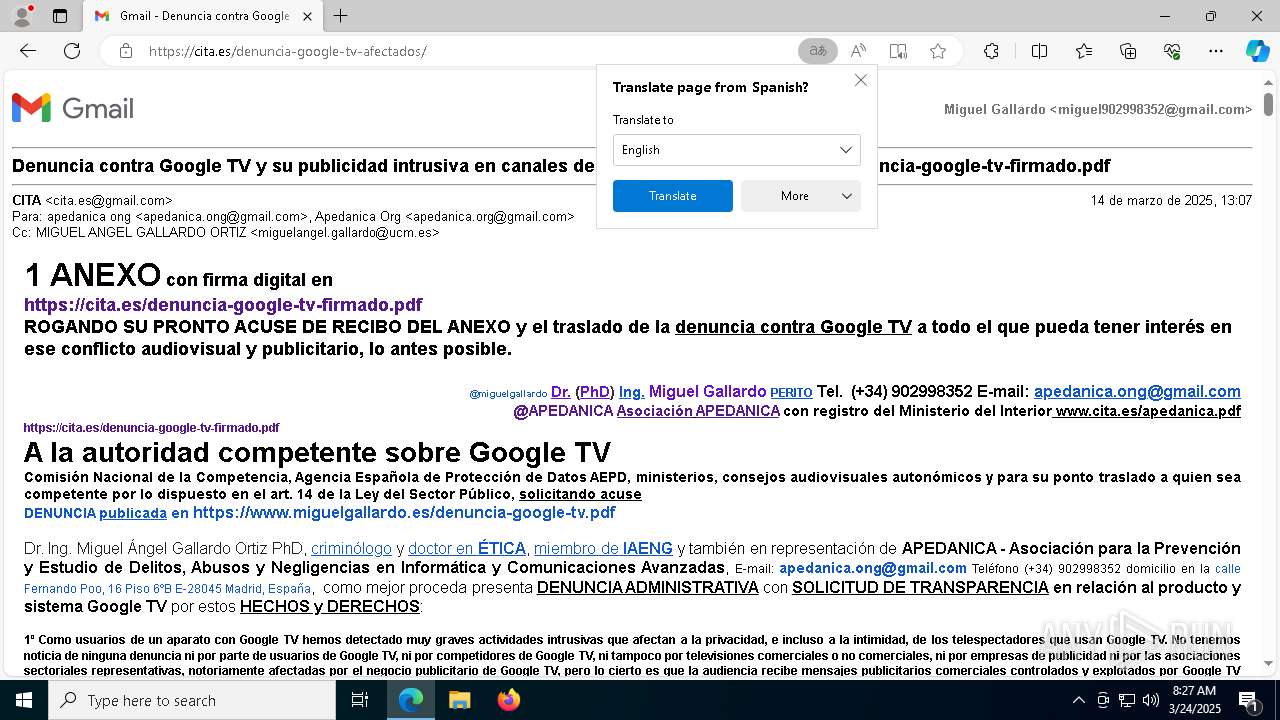Expand the More options button

(x=801, y=196)
